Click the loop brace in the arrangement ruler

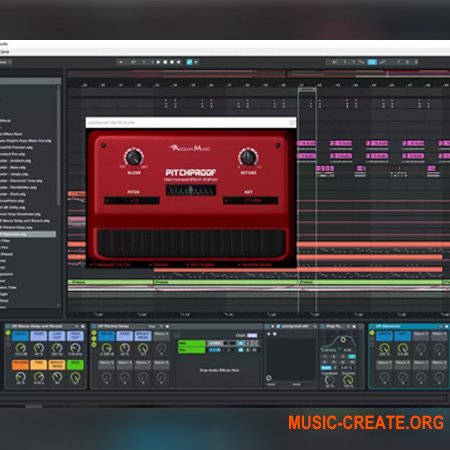[307, 89]
